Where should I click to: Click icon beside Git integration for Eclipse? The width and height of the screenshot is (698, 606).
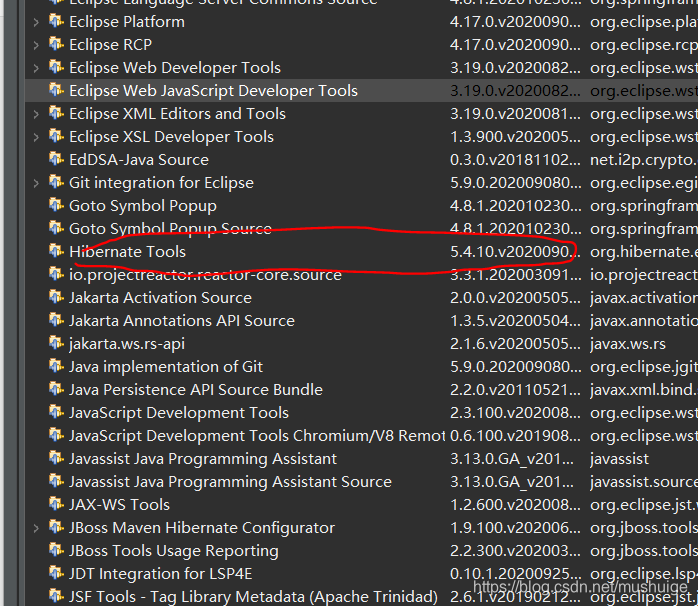[x=56, y=182]
